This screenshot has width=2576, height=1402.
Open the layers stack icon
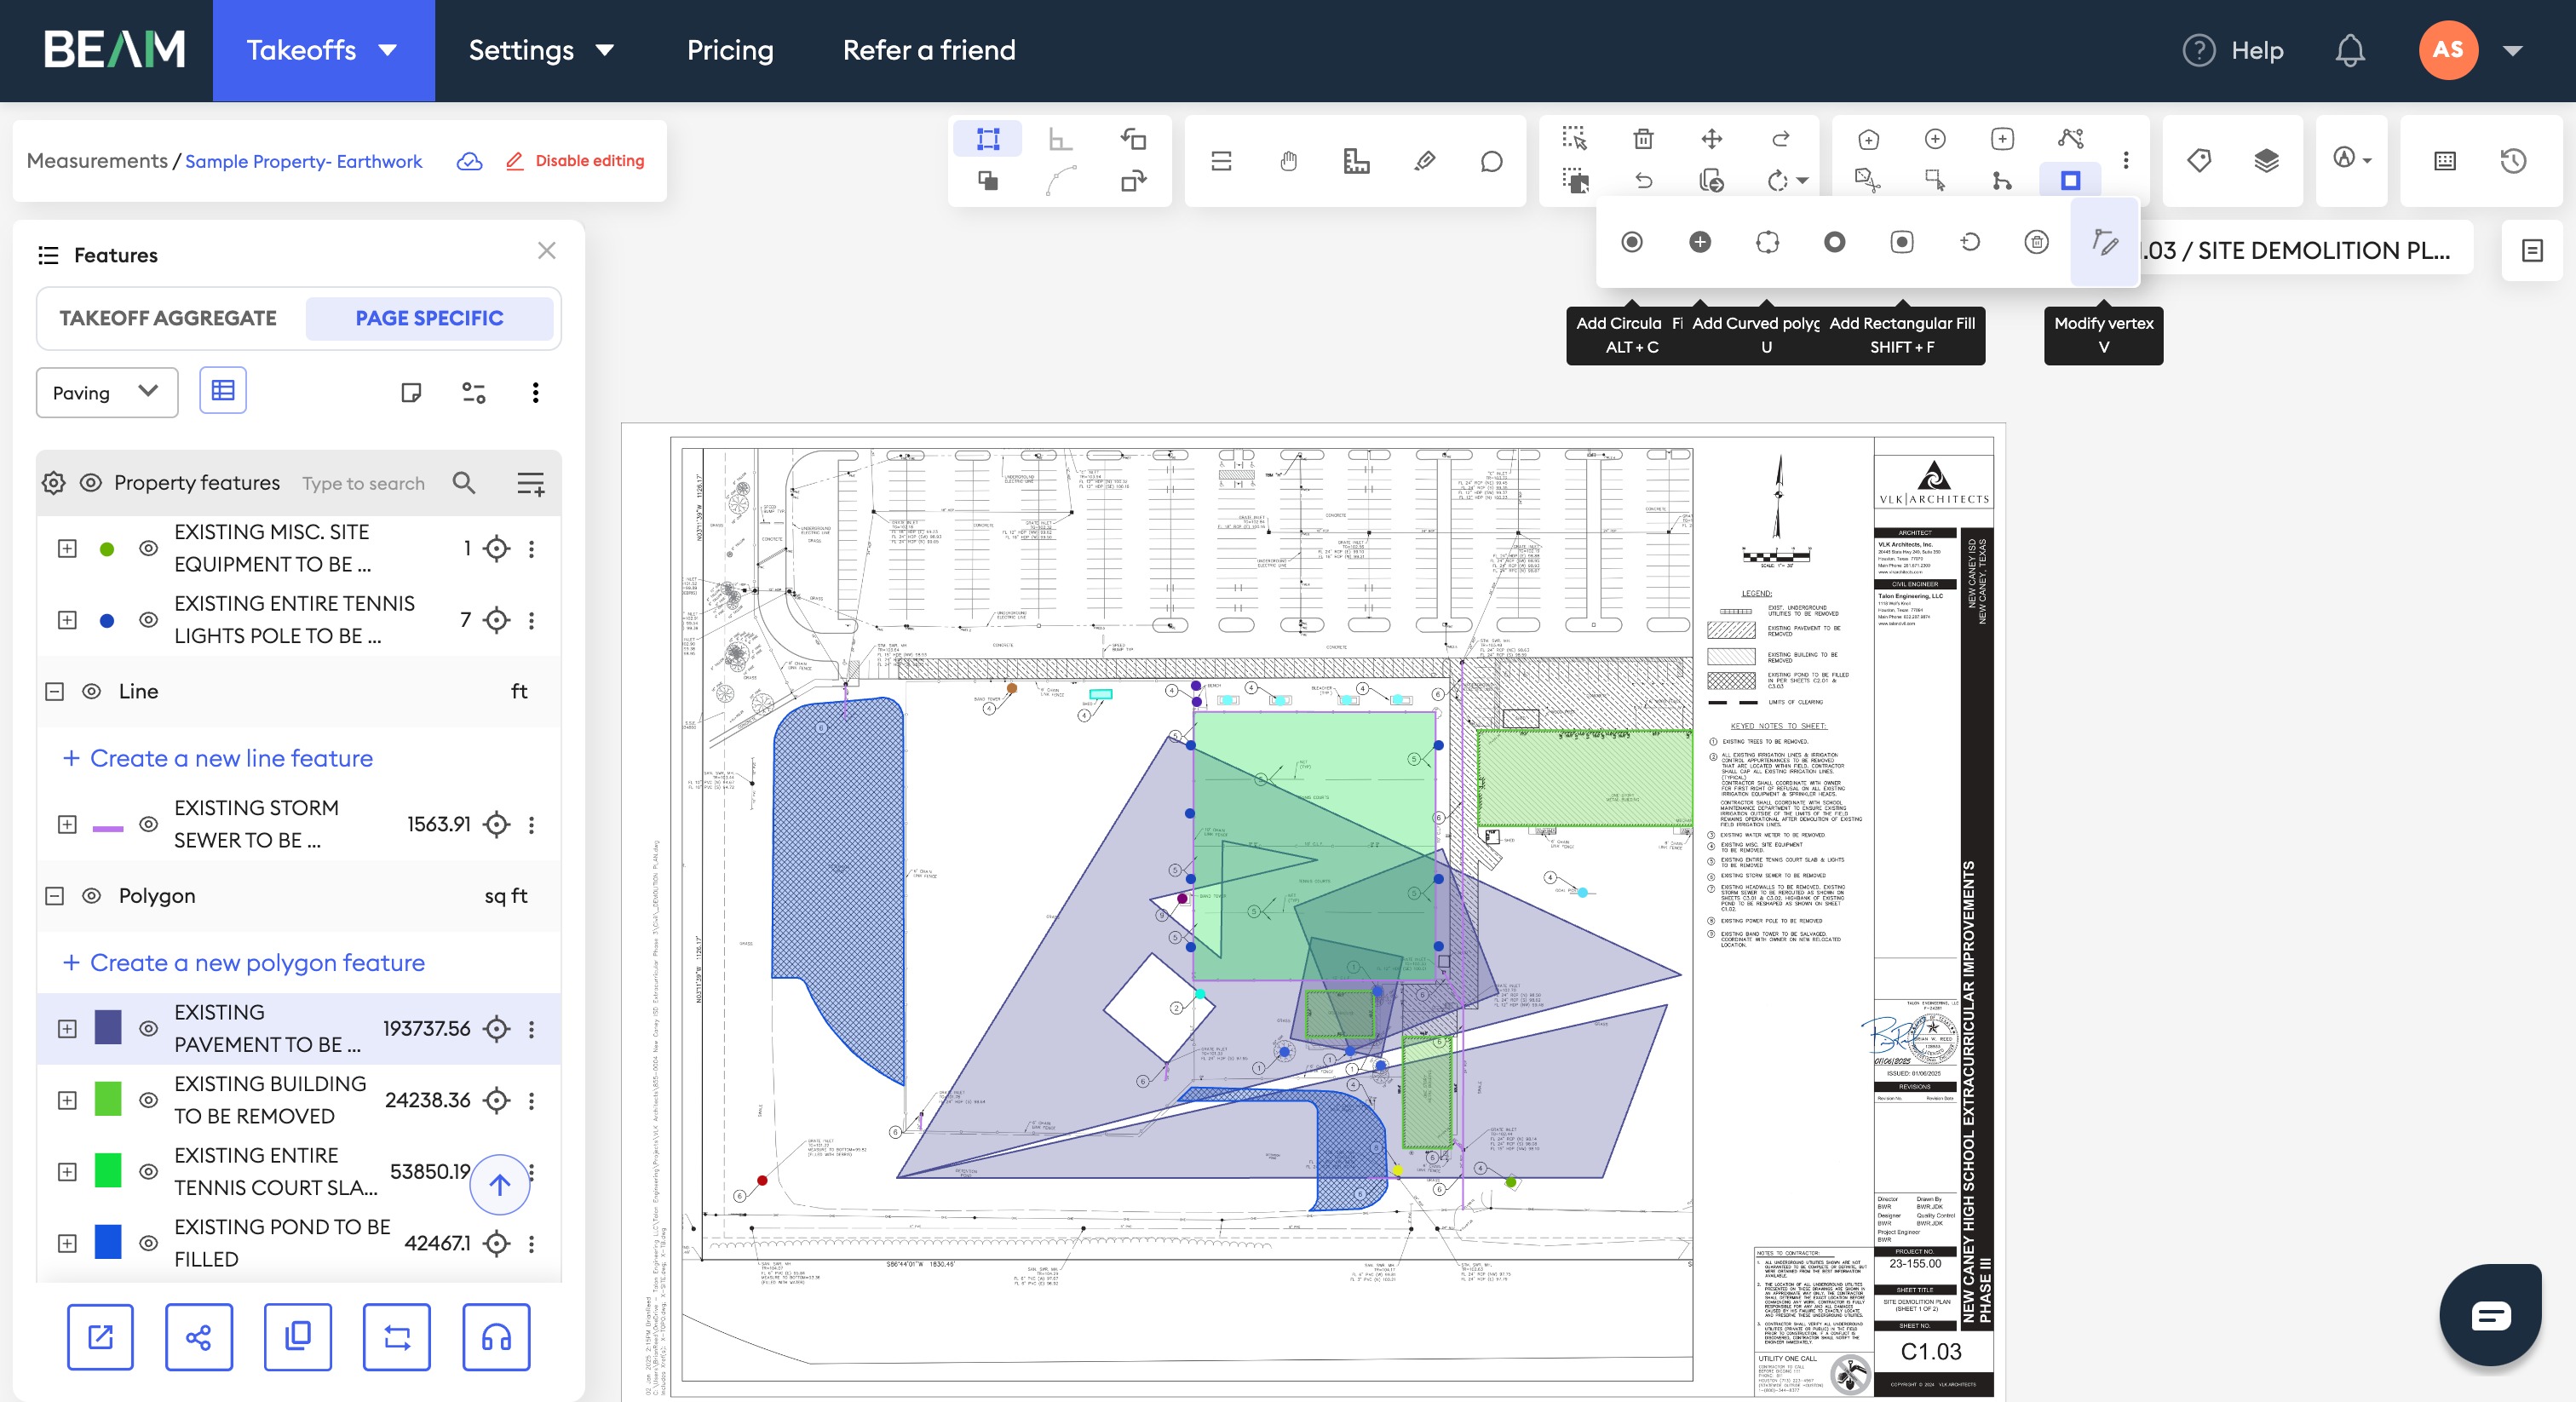(2266, 160)
